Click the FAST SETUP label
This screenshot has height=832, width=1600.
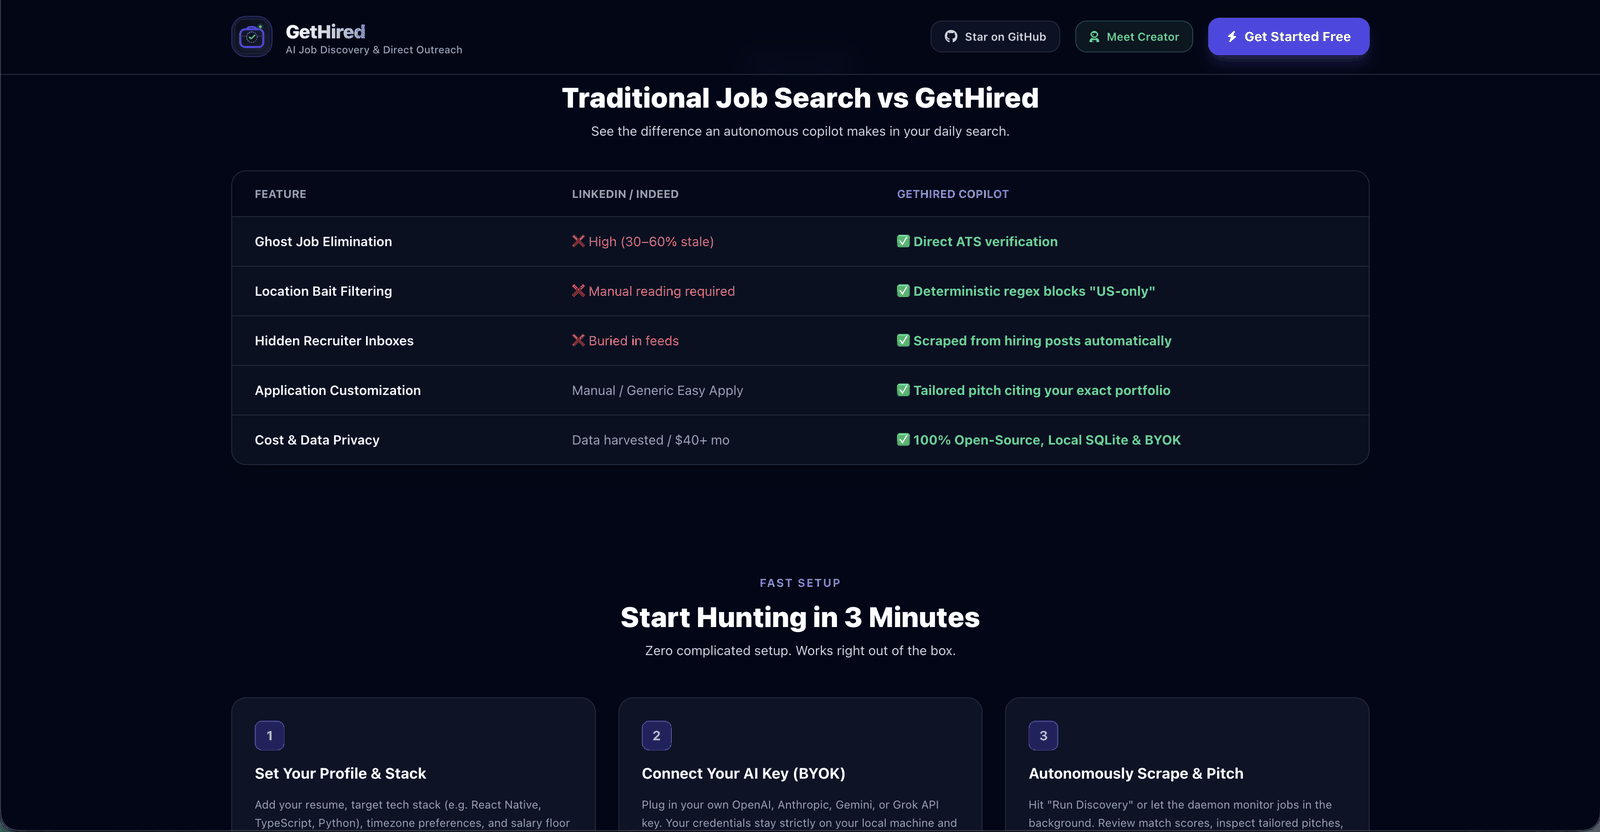click(x=800, y=583)
